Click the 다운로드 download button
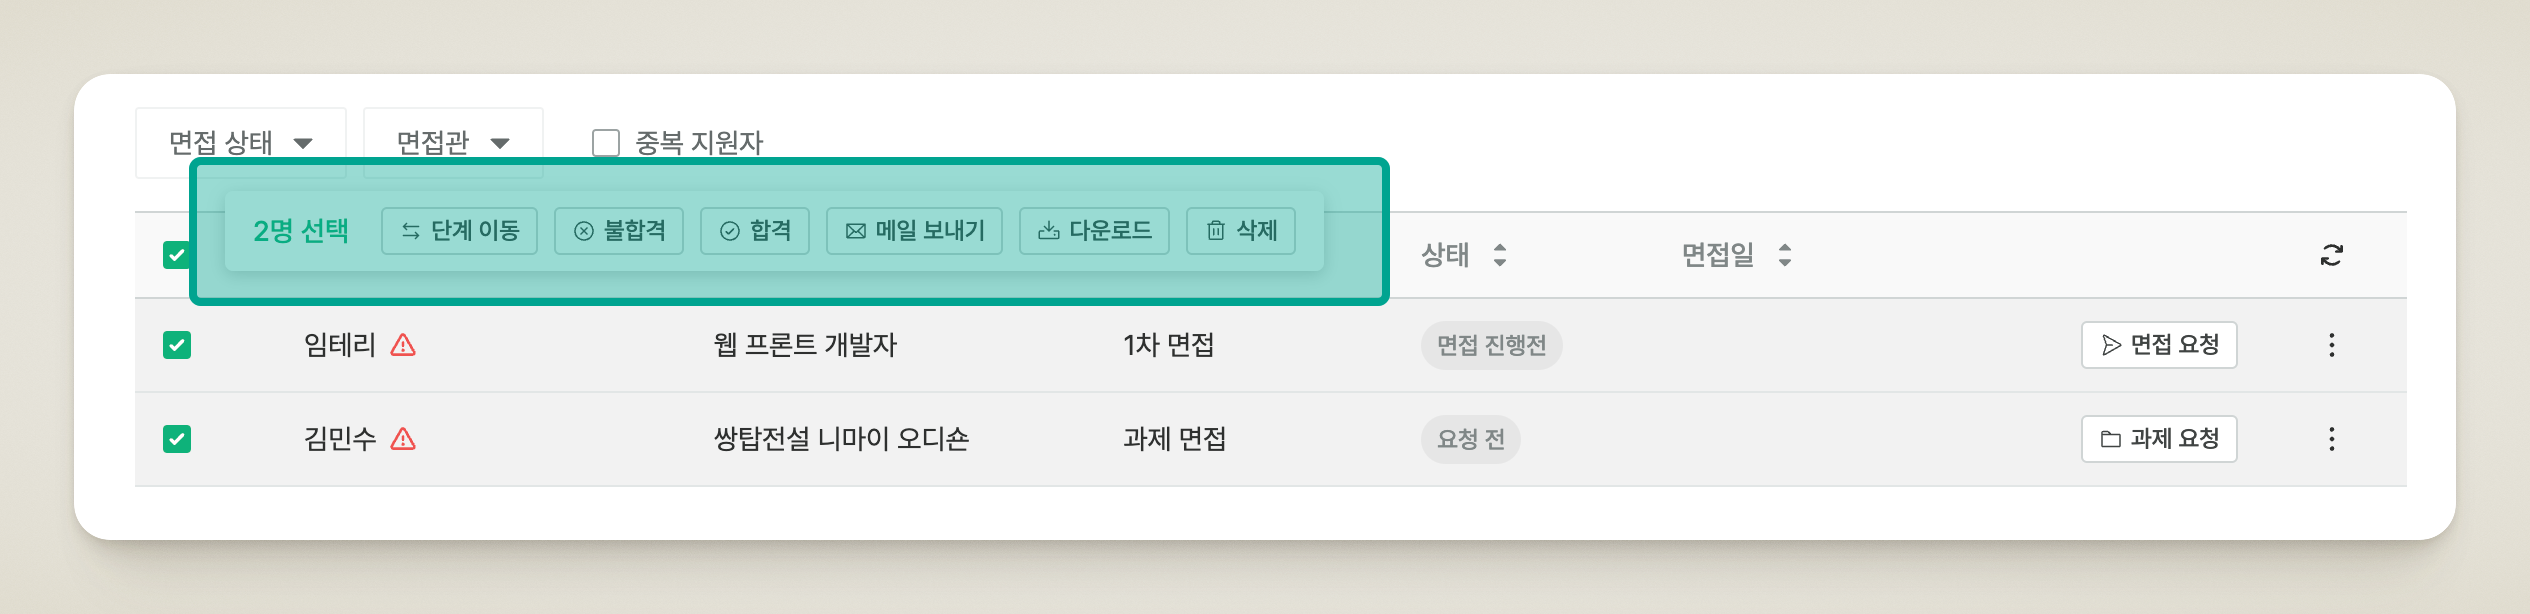 point(1094,231)
